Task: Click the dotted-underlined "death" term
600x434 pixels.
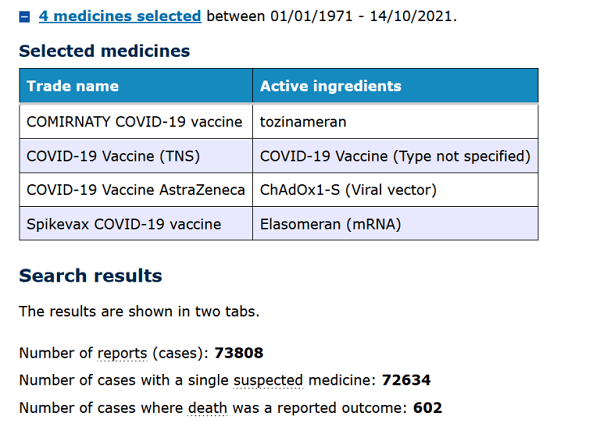Action: coord(208,407)
